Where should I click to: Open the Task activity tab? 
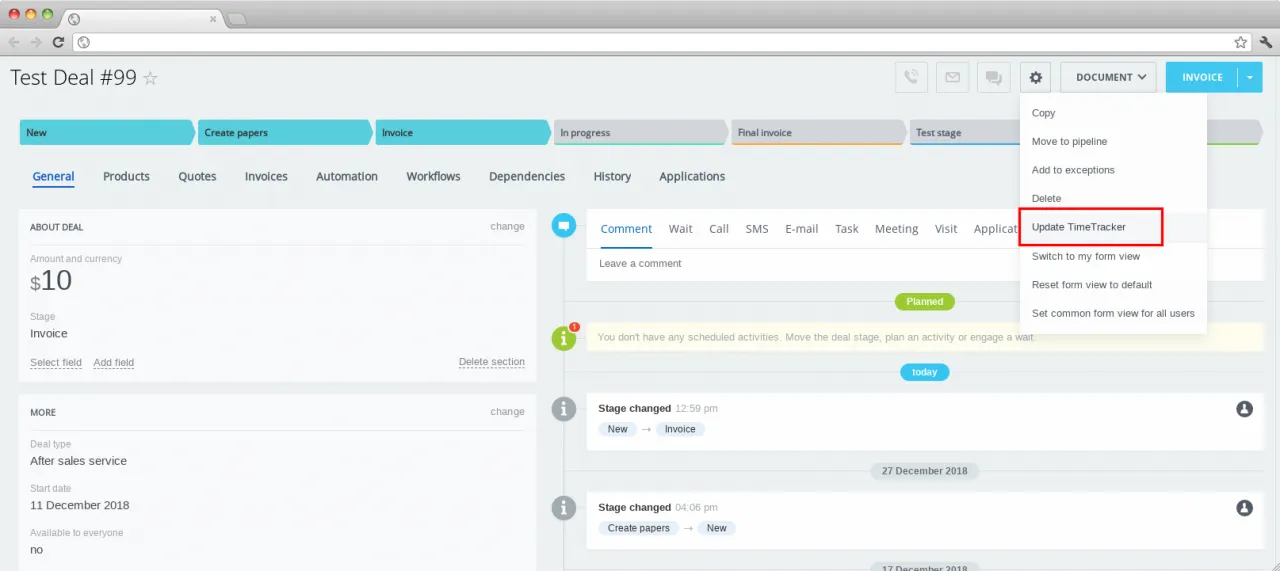[846, 229]
